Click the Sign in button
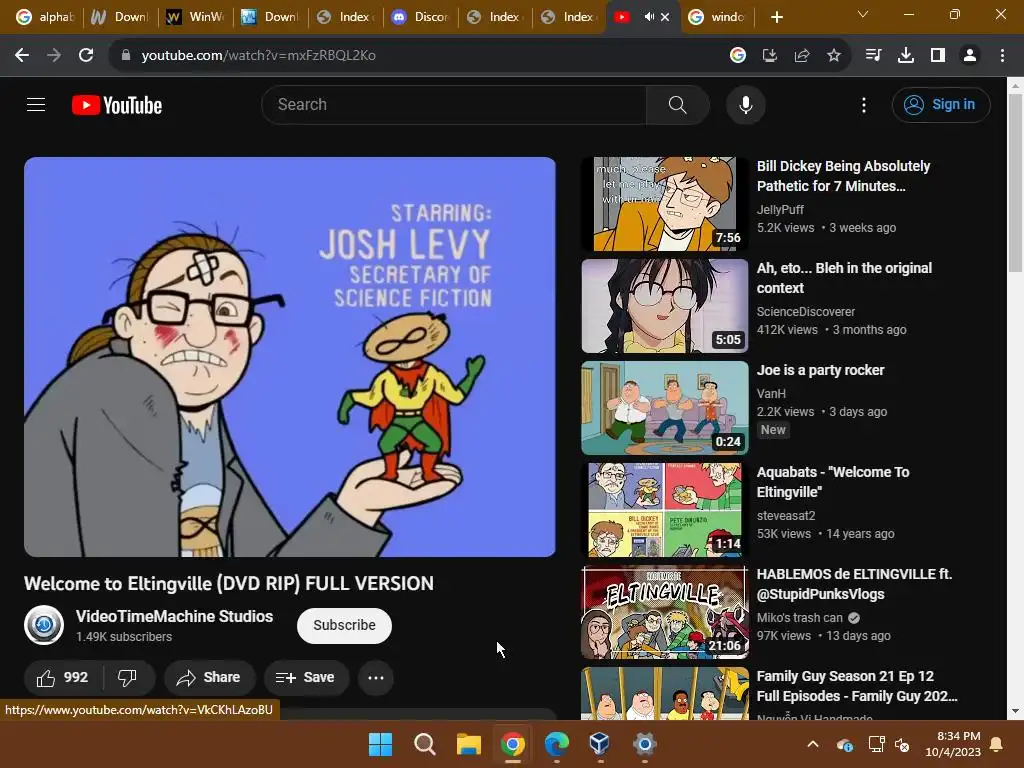Image resolution: width=1024 pixels, height=768 pixels. 941,104
